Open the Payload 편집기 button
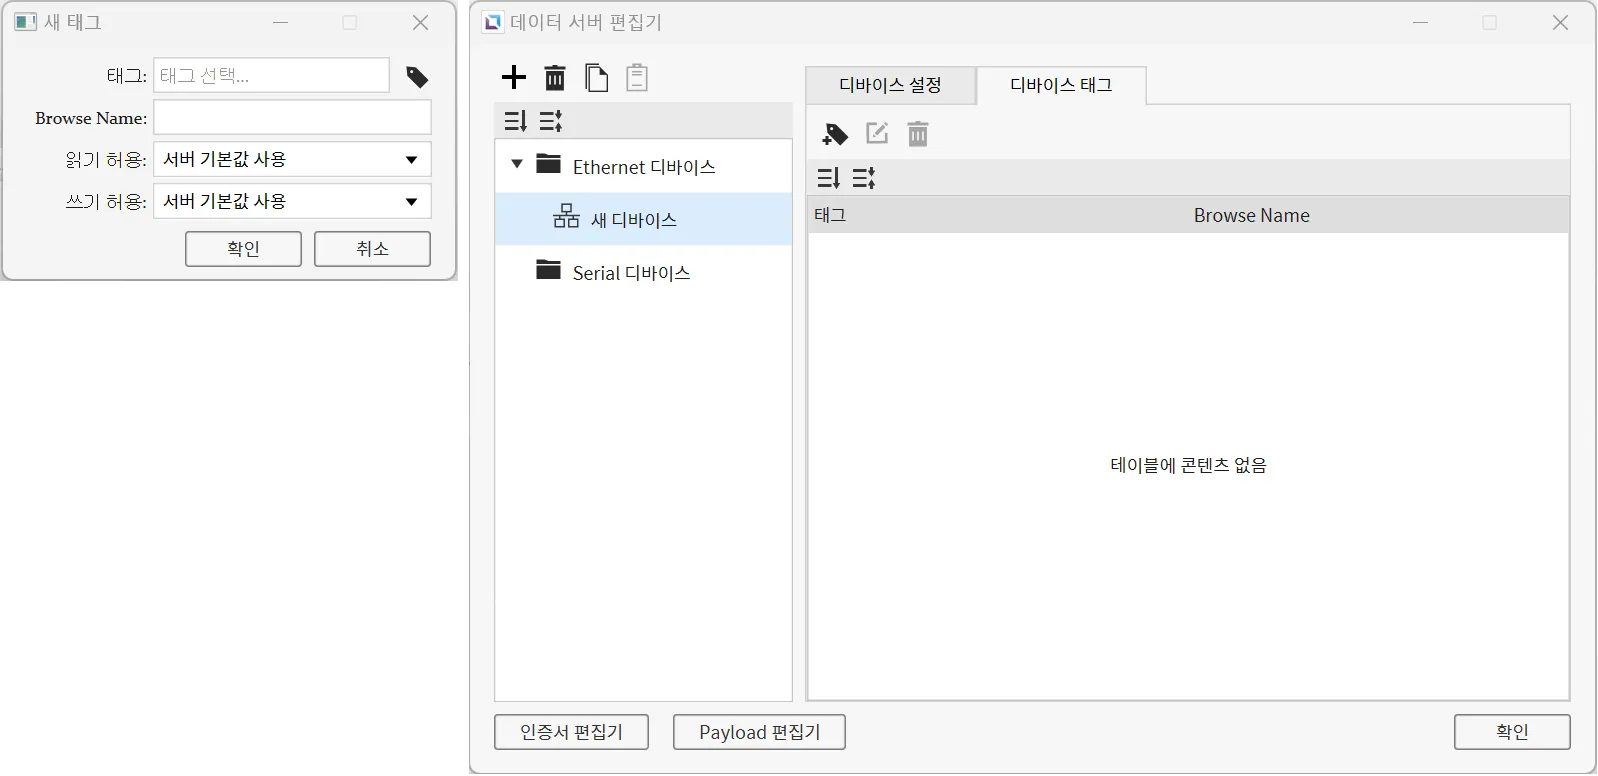Image resolution: width=1598 pixels, height=776 pixels. (759, 732)
